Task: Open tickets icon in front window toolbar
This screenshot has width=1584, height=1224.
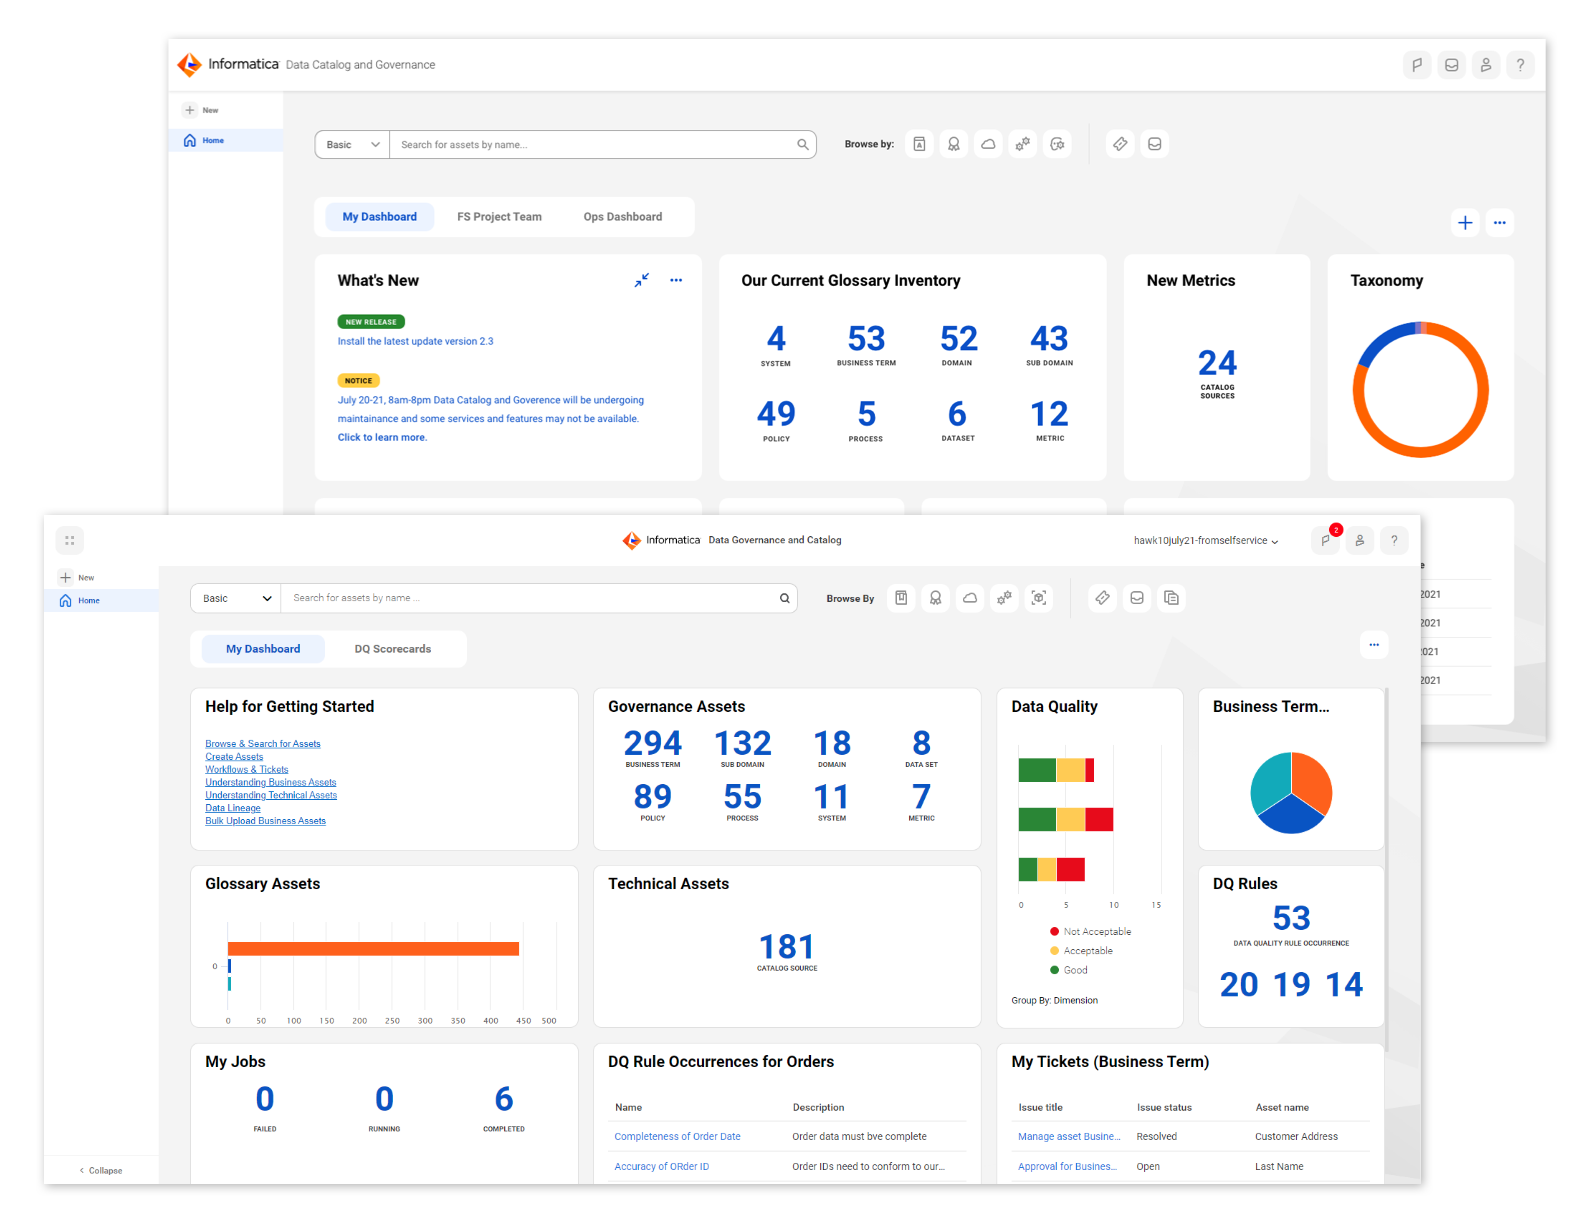Action: pos(1103,598)
